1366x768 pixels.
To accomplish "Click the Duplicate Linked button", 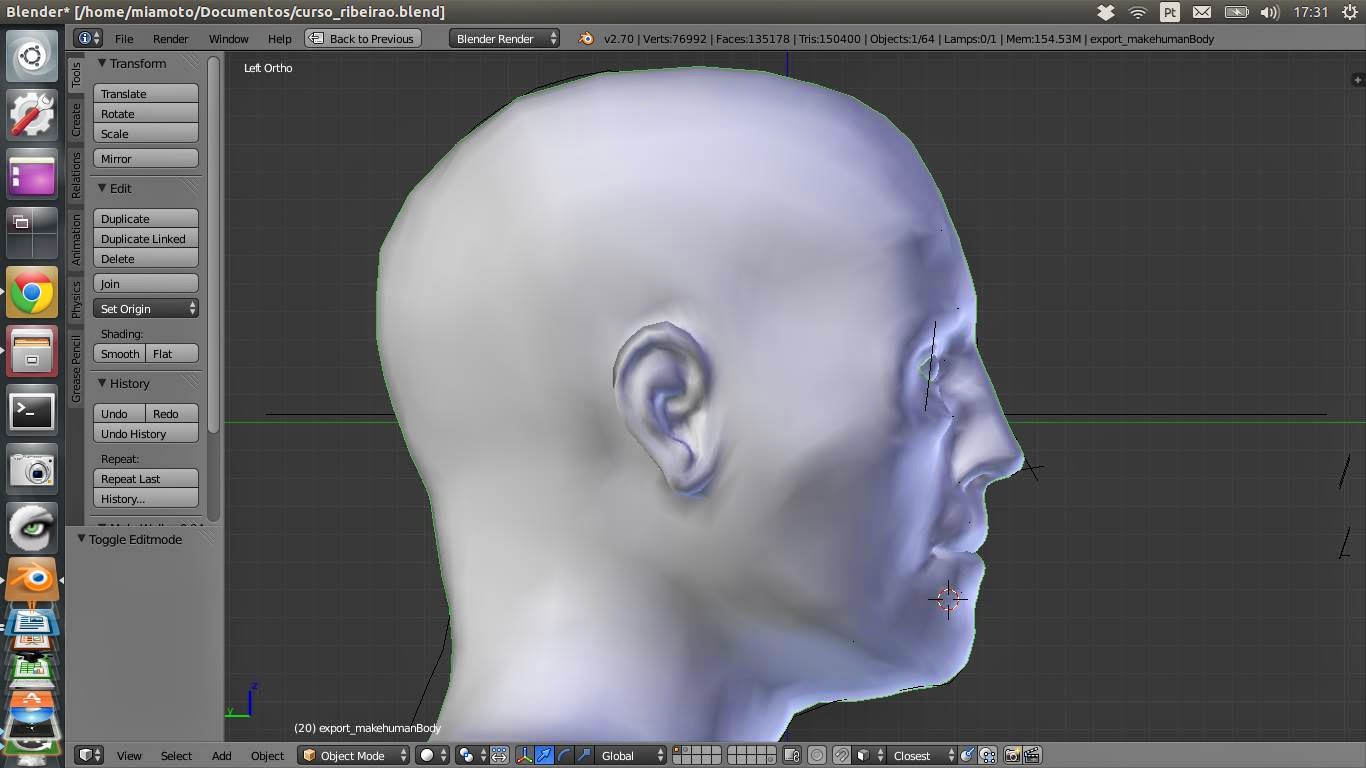I will [146, 238].
